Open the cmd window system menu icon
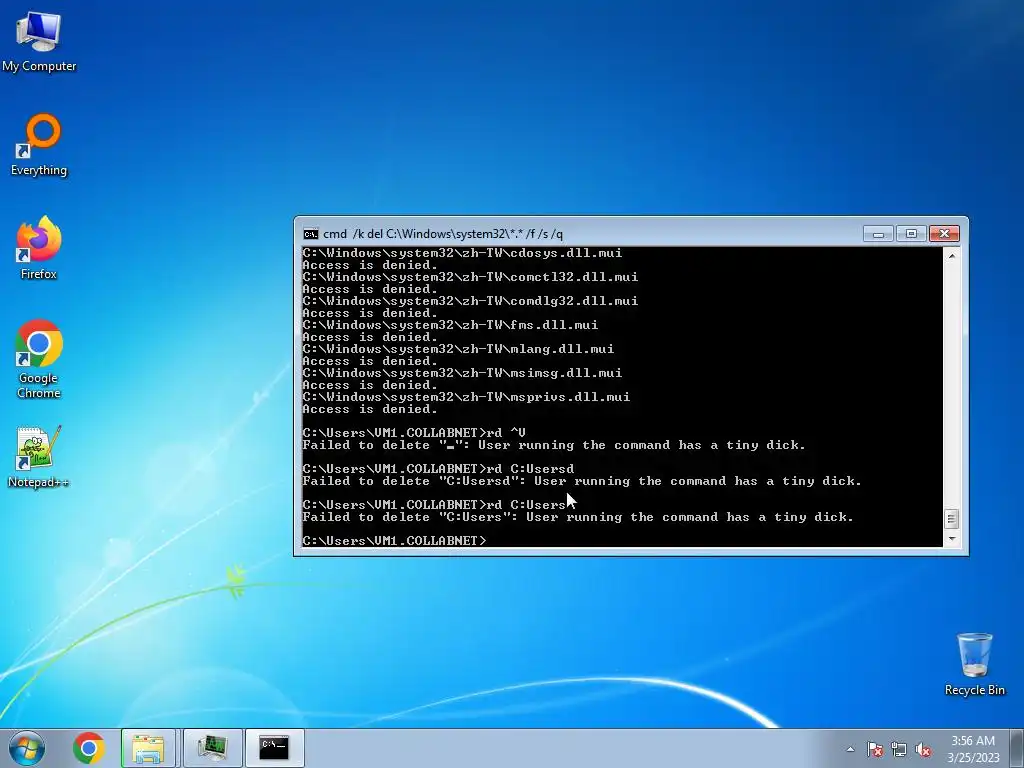Screen dimensions: 1024x768 (311, 234)
